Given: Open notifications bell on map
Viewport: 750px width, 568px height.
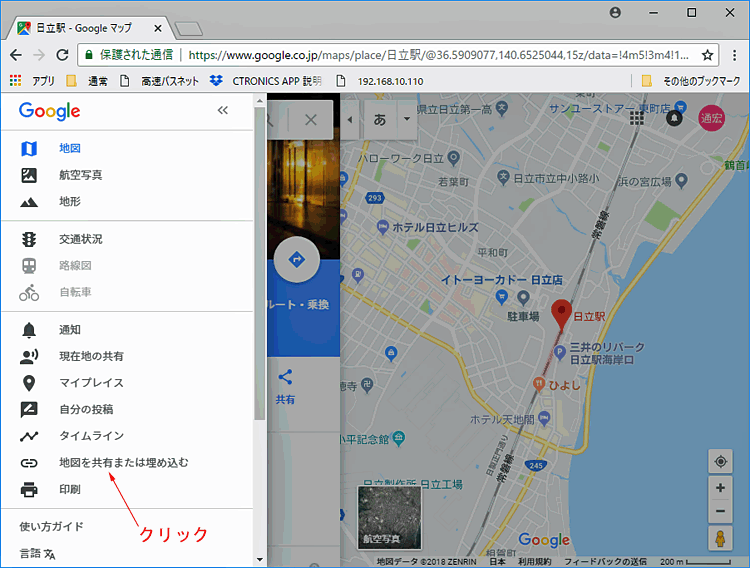Looking at the screenshot, I should pyautogui.click(x=674, y=118).
